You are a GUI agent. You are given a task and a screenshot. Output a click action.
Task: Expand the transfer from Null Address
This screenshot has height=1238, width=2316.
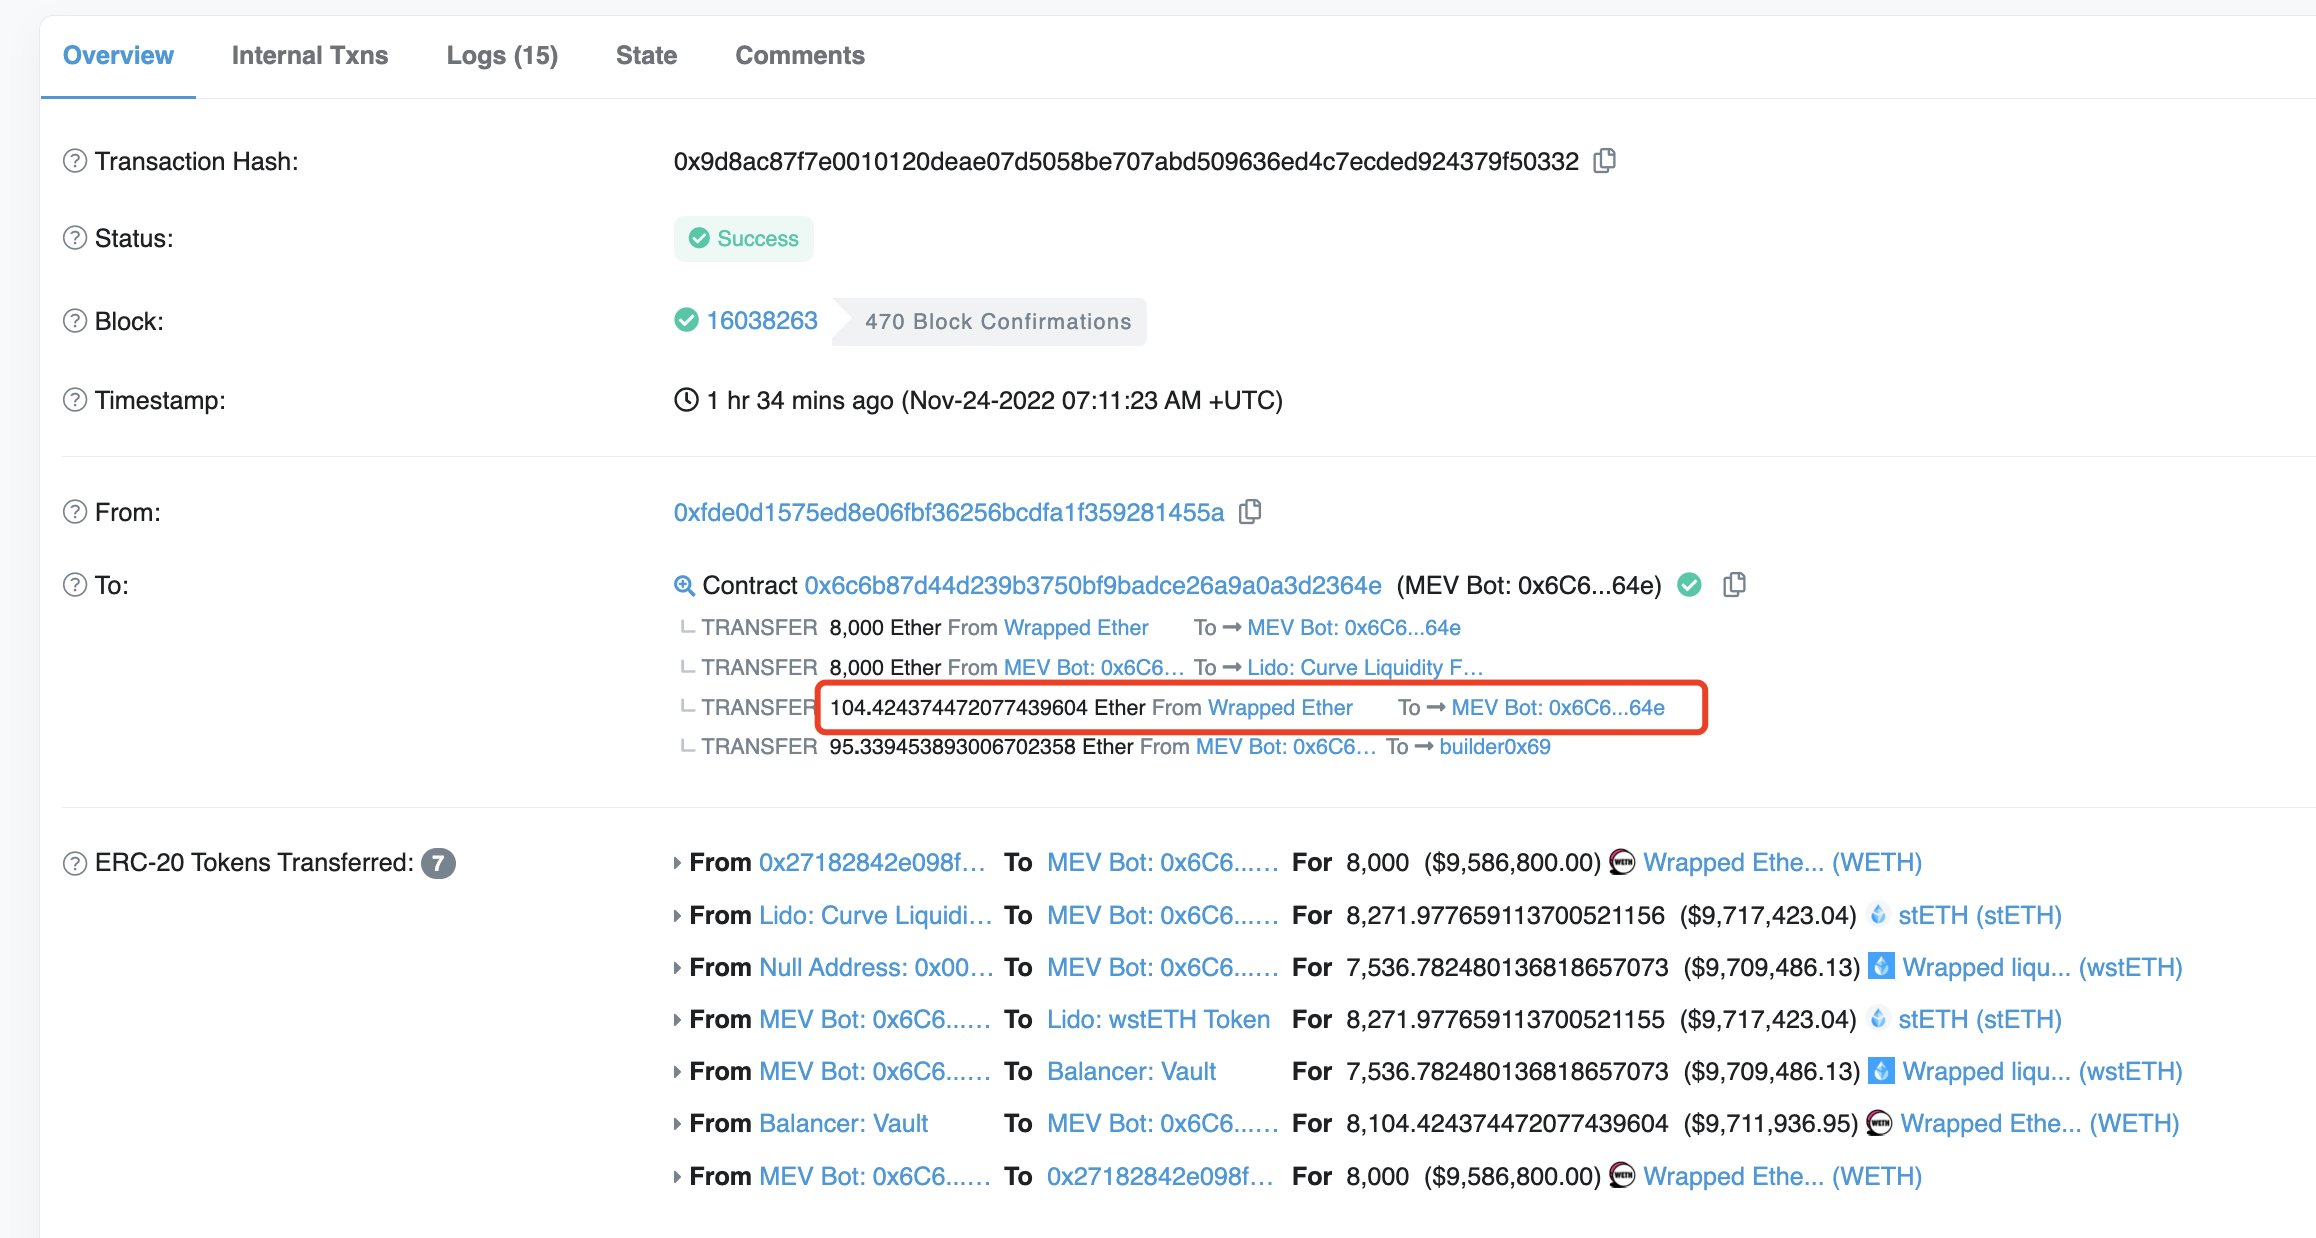pyautogui.click(x=676, y=967)
